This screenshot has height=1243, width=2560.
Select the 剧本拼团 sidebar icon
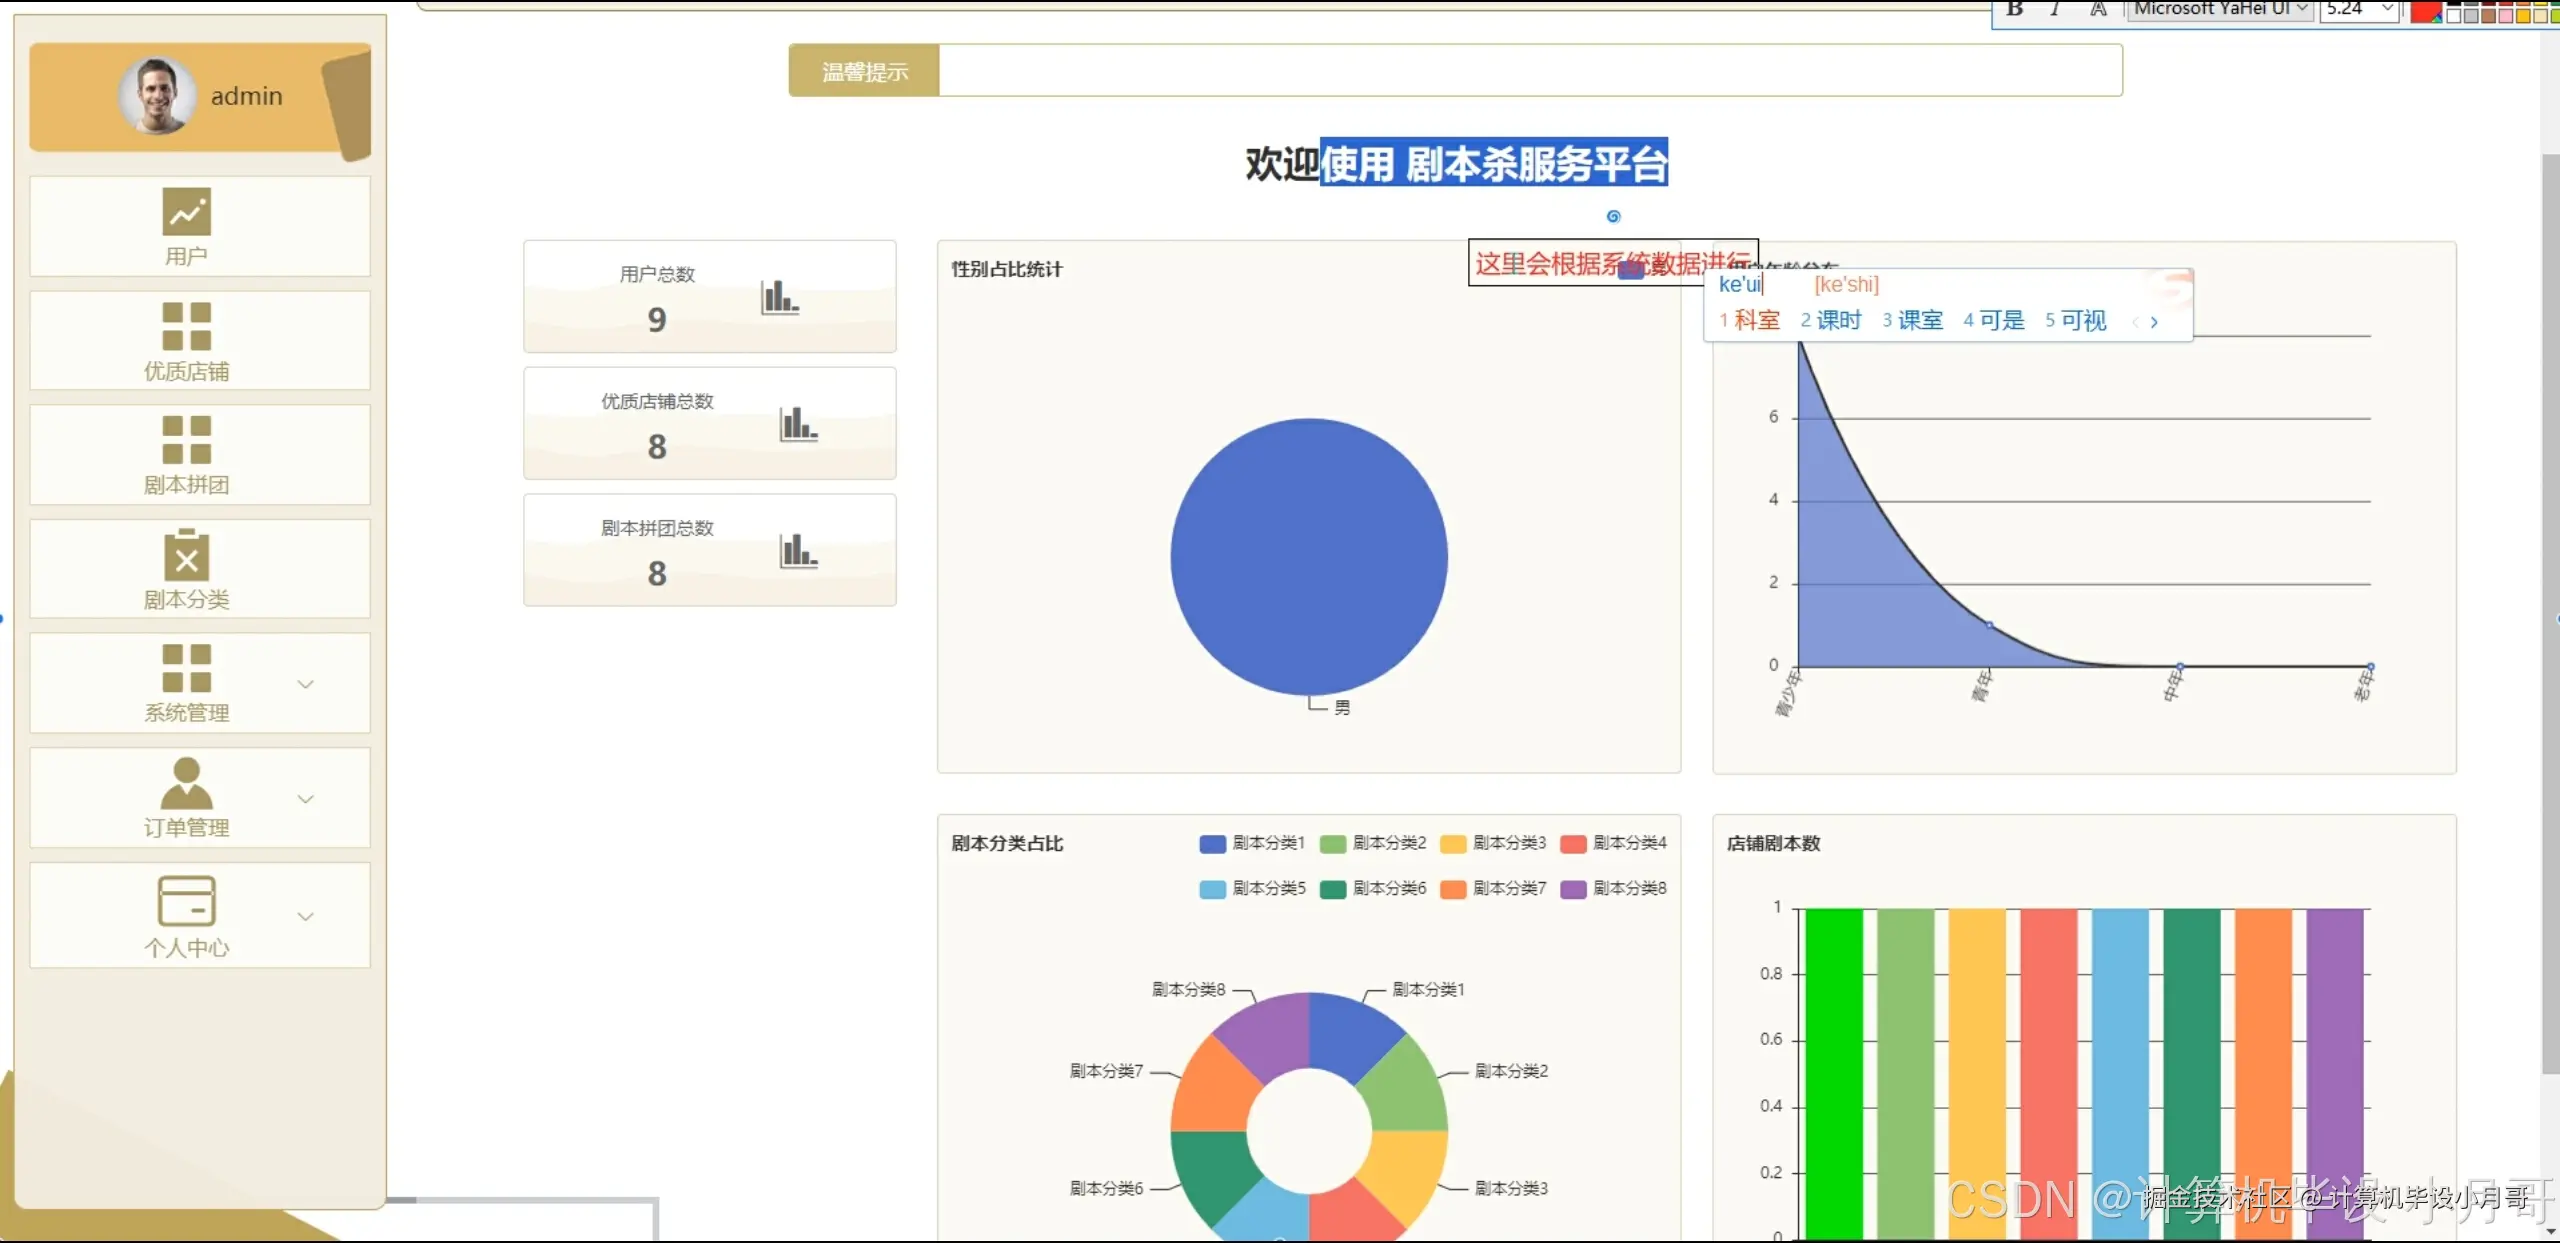point(186,440)
